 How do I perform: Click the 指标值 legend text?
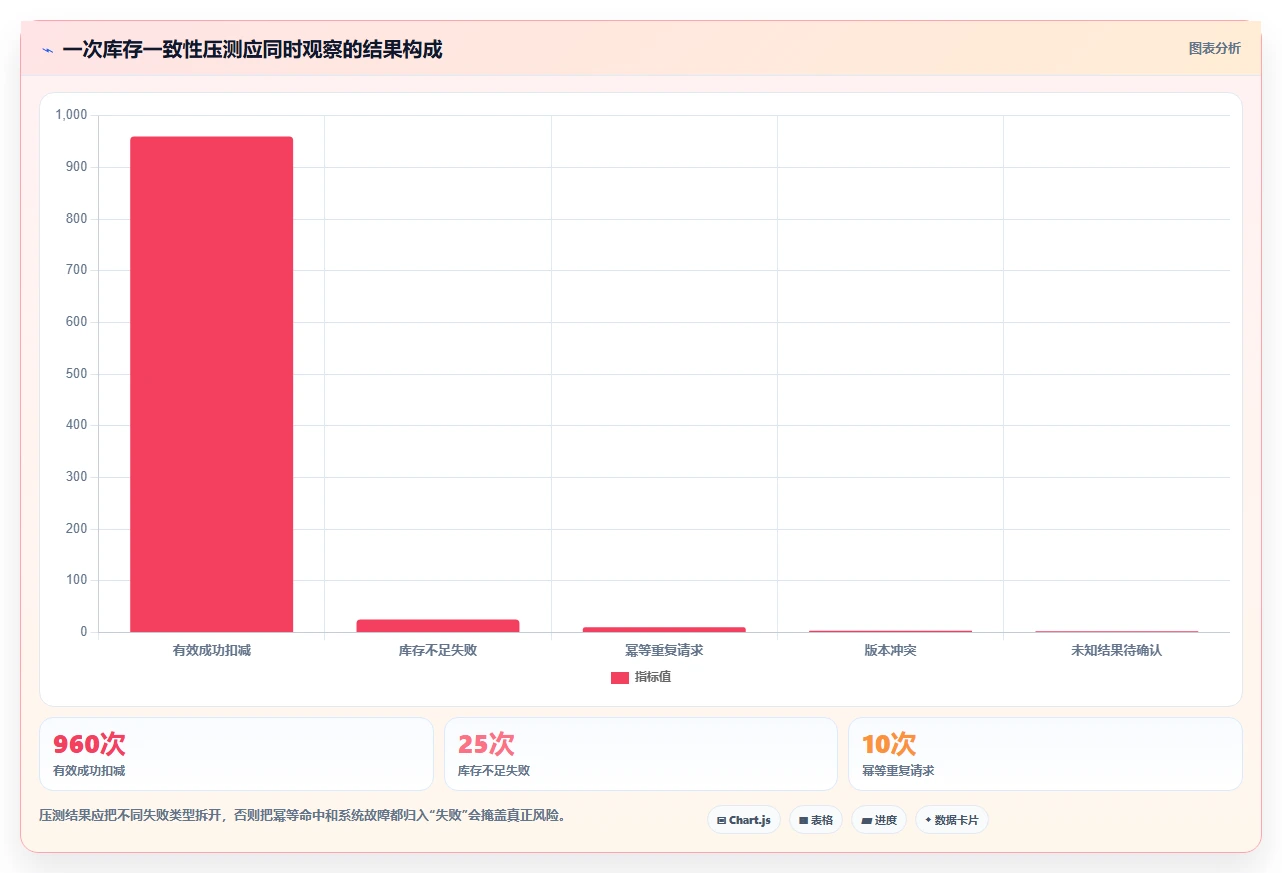point(652,678)
